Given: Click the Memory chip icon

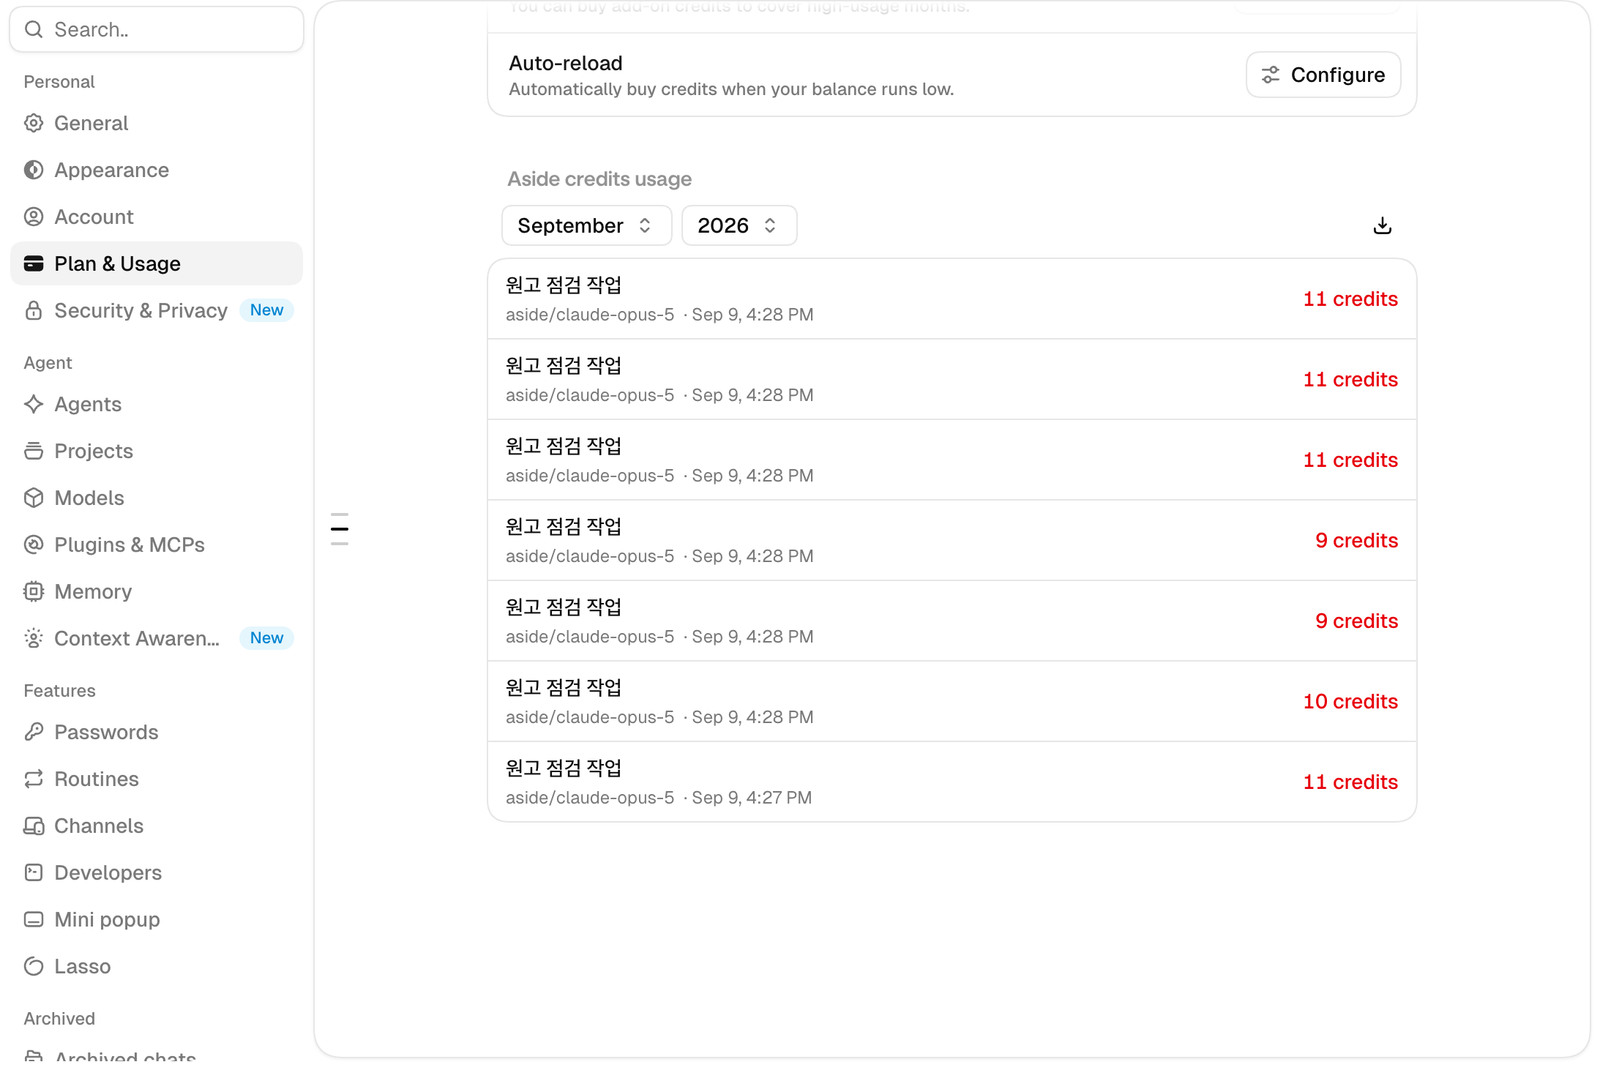Looking at the screenshot, I should pyautogui.click(x=34, y=592).
